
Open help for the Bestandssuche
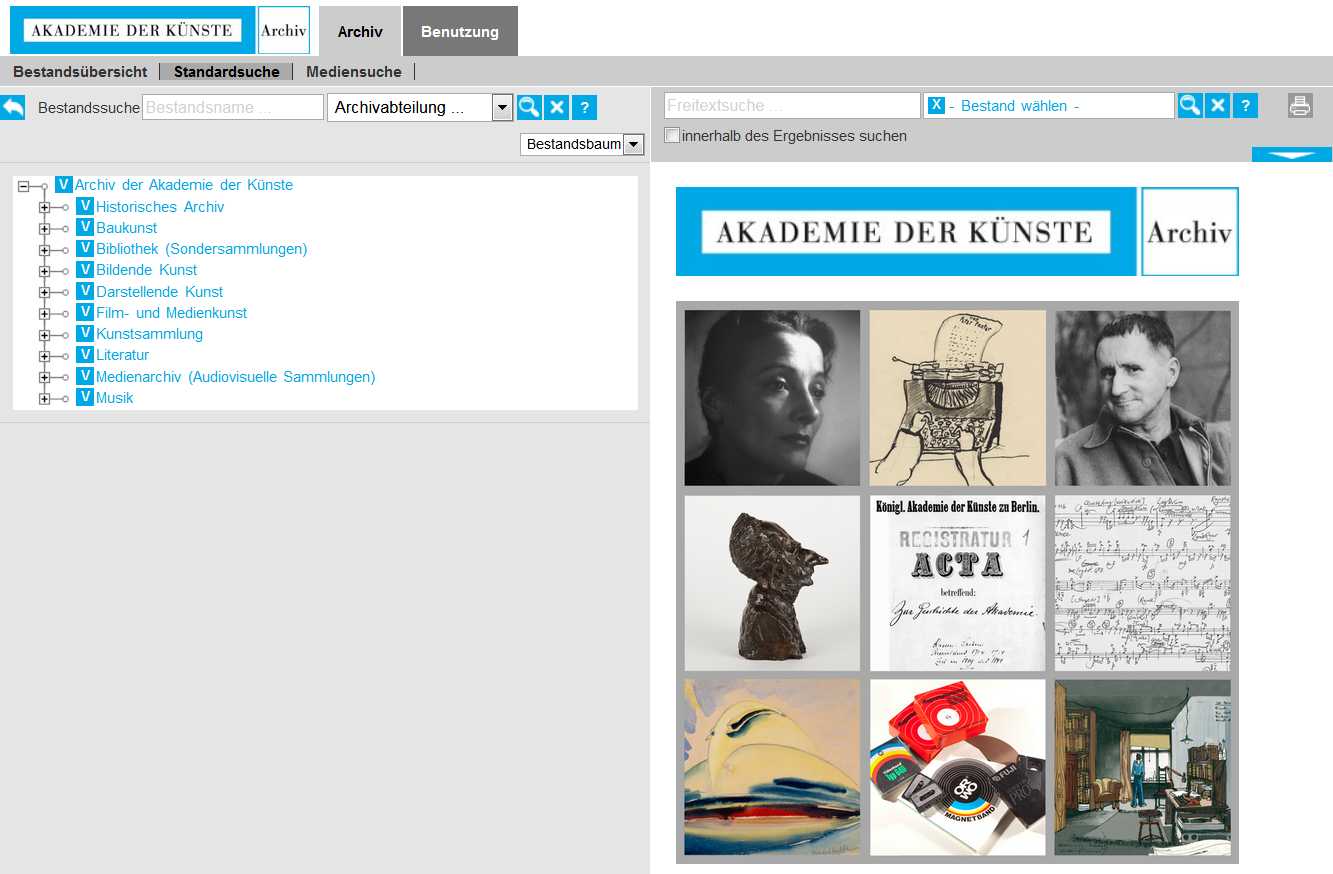tap(585, 107)
